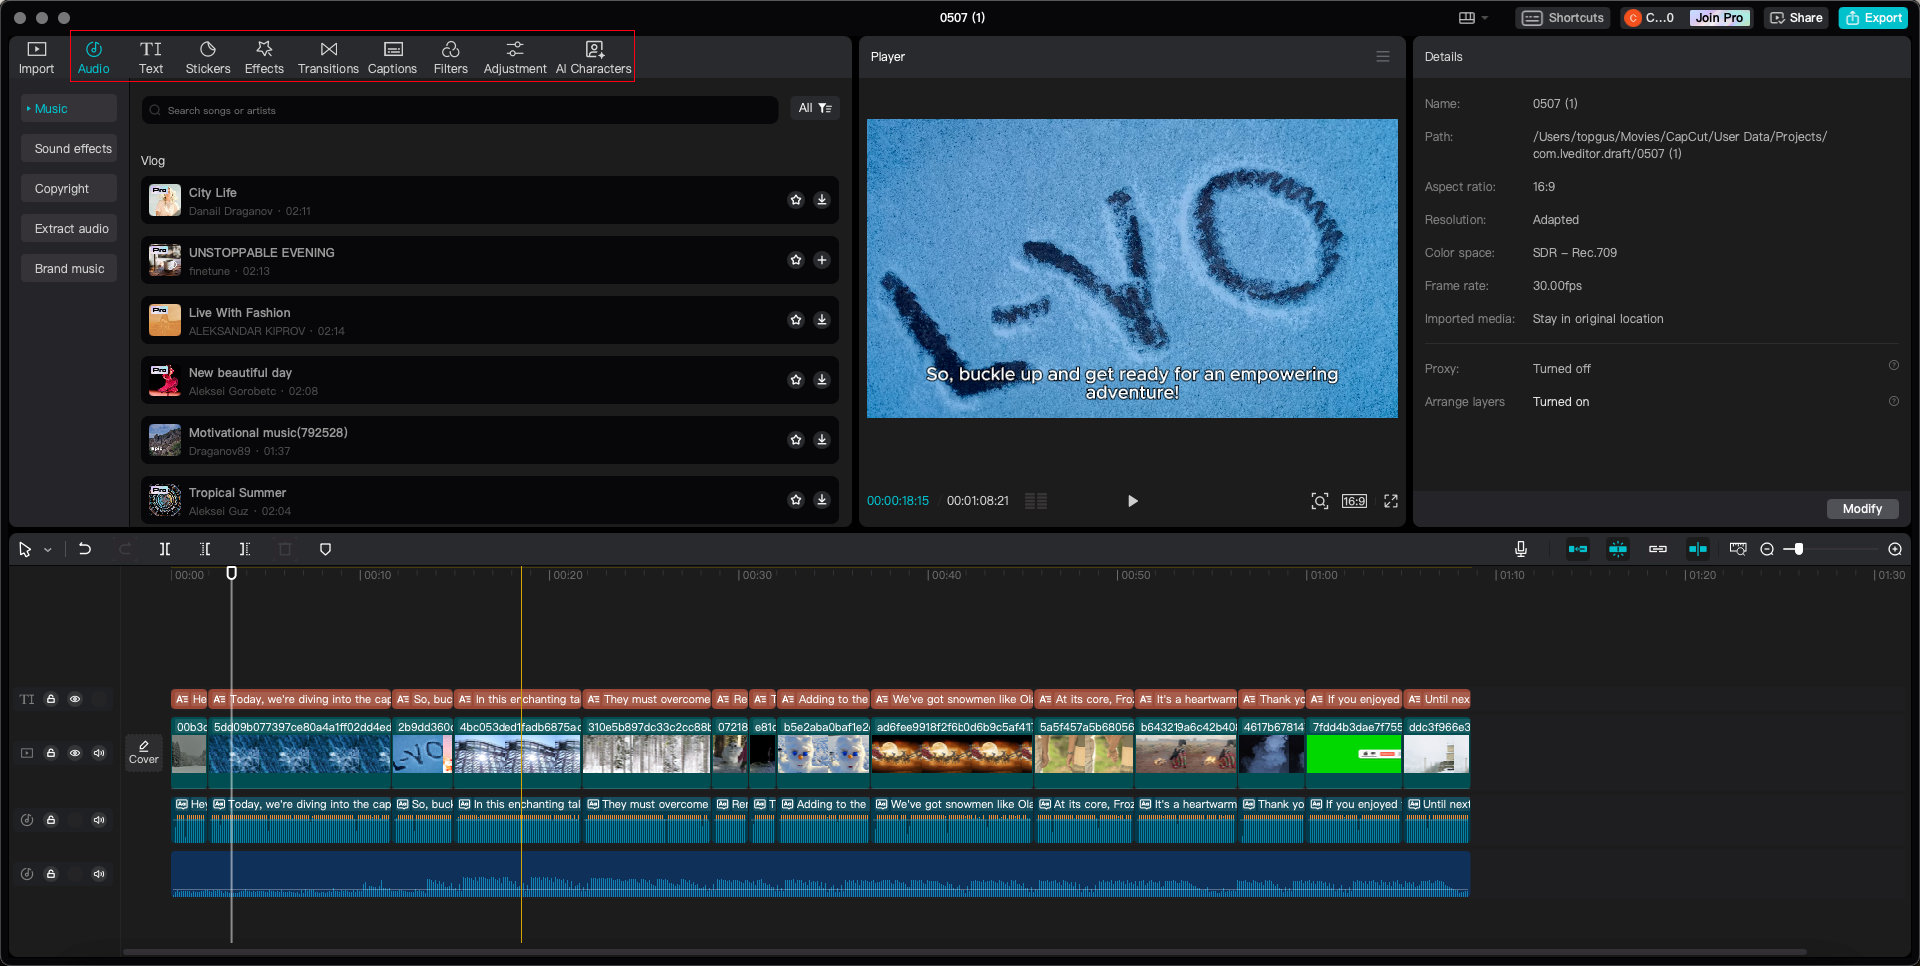Mute the audio track with the speaker icon
Image resolution: width=1920 pixels, height=966 pixels.
pyautogui.click(x=98, y=820)
